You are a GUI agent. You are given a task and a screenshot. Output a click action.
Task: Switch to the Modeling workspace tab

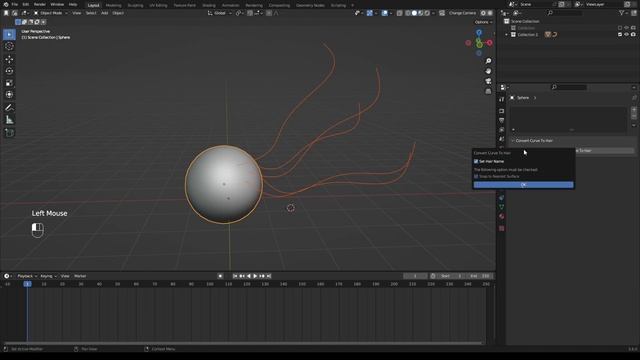point(113,5)
